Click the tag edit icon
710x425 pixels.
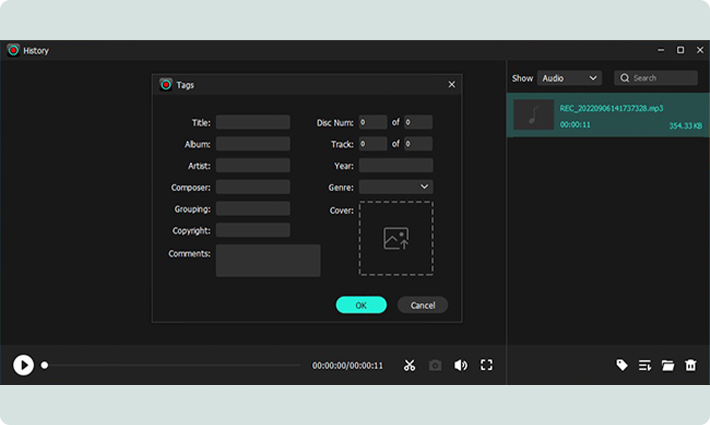[x=622, y=365]
